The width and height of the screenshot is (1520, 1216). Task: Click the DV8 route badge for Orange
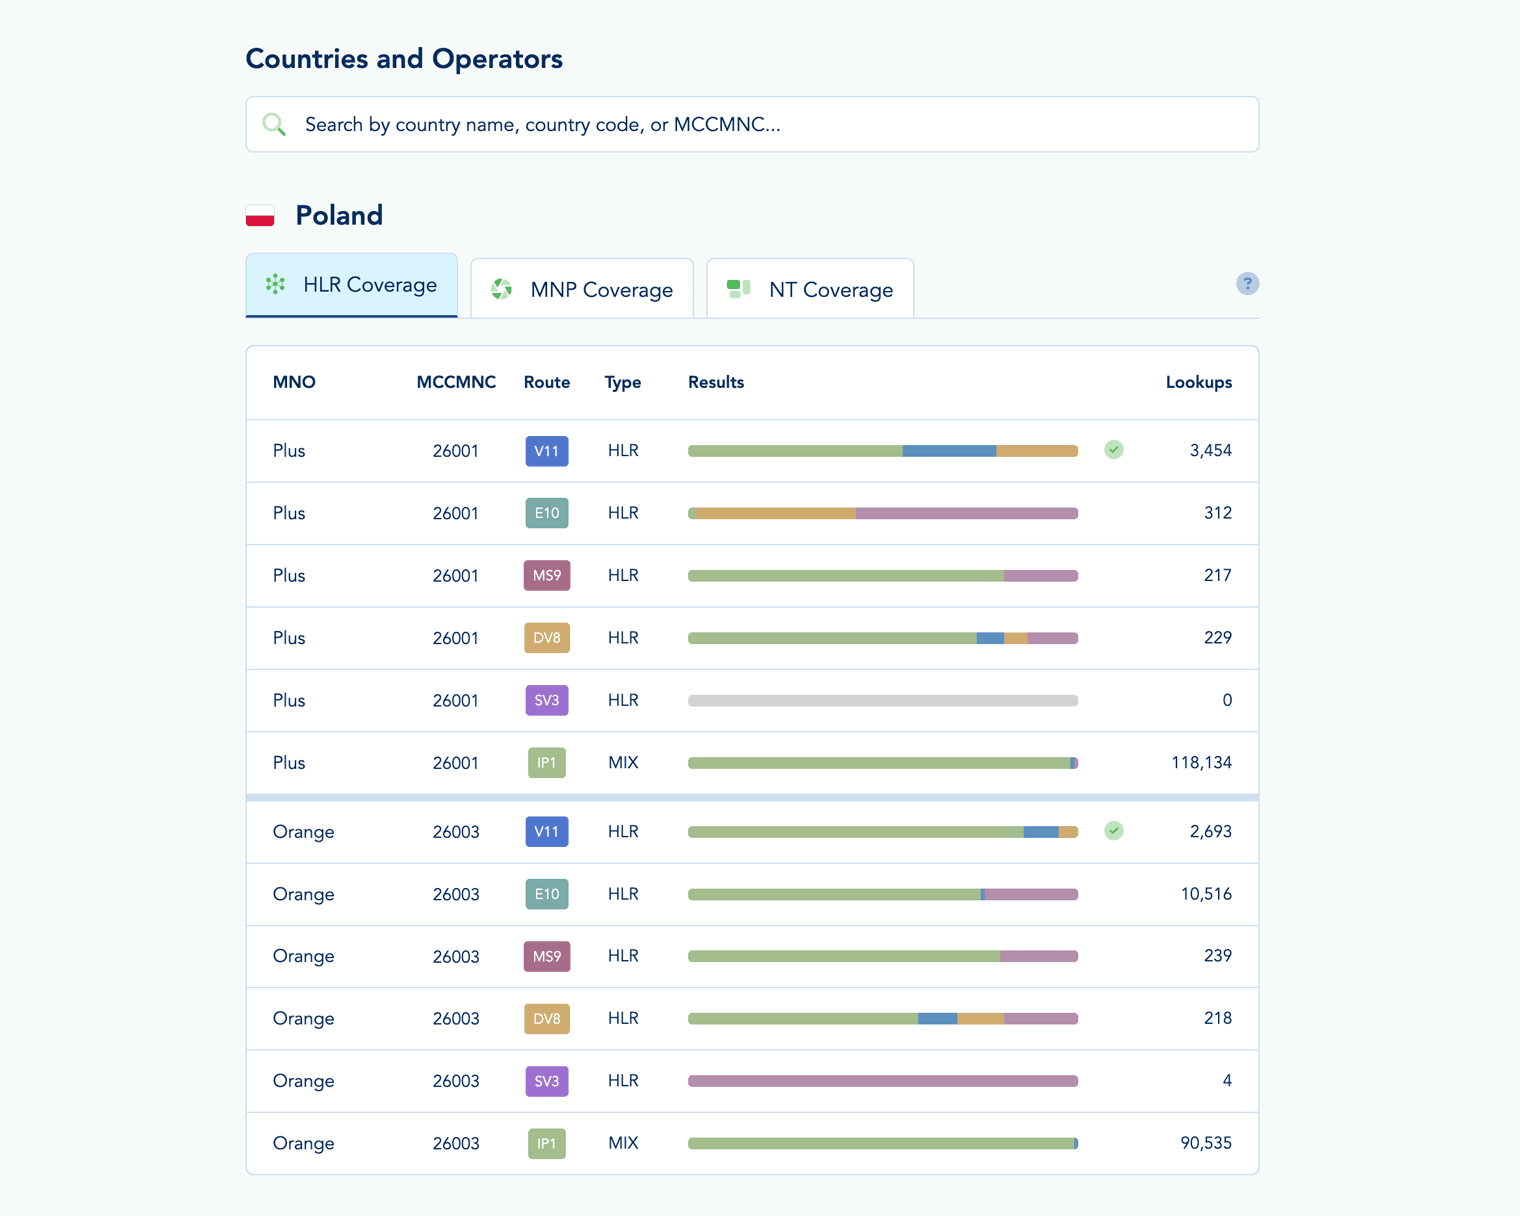[546, 1019]
